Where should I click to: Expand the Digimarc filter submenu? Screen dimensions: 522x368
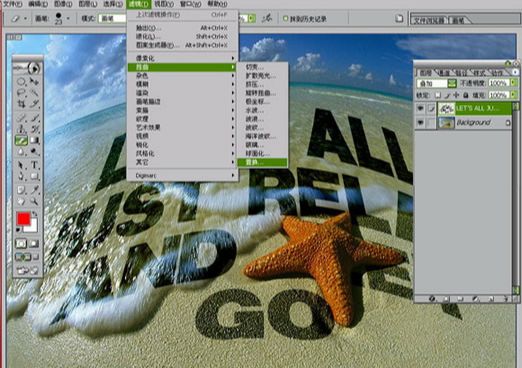pos(182,175)
